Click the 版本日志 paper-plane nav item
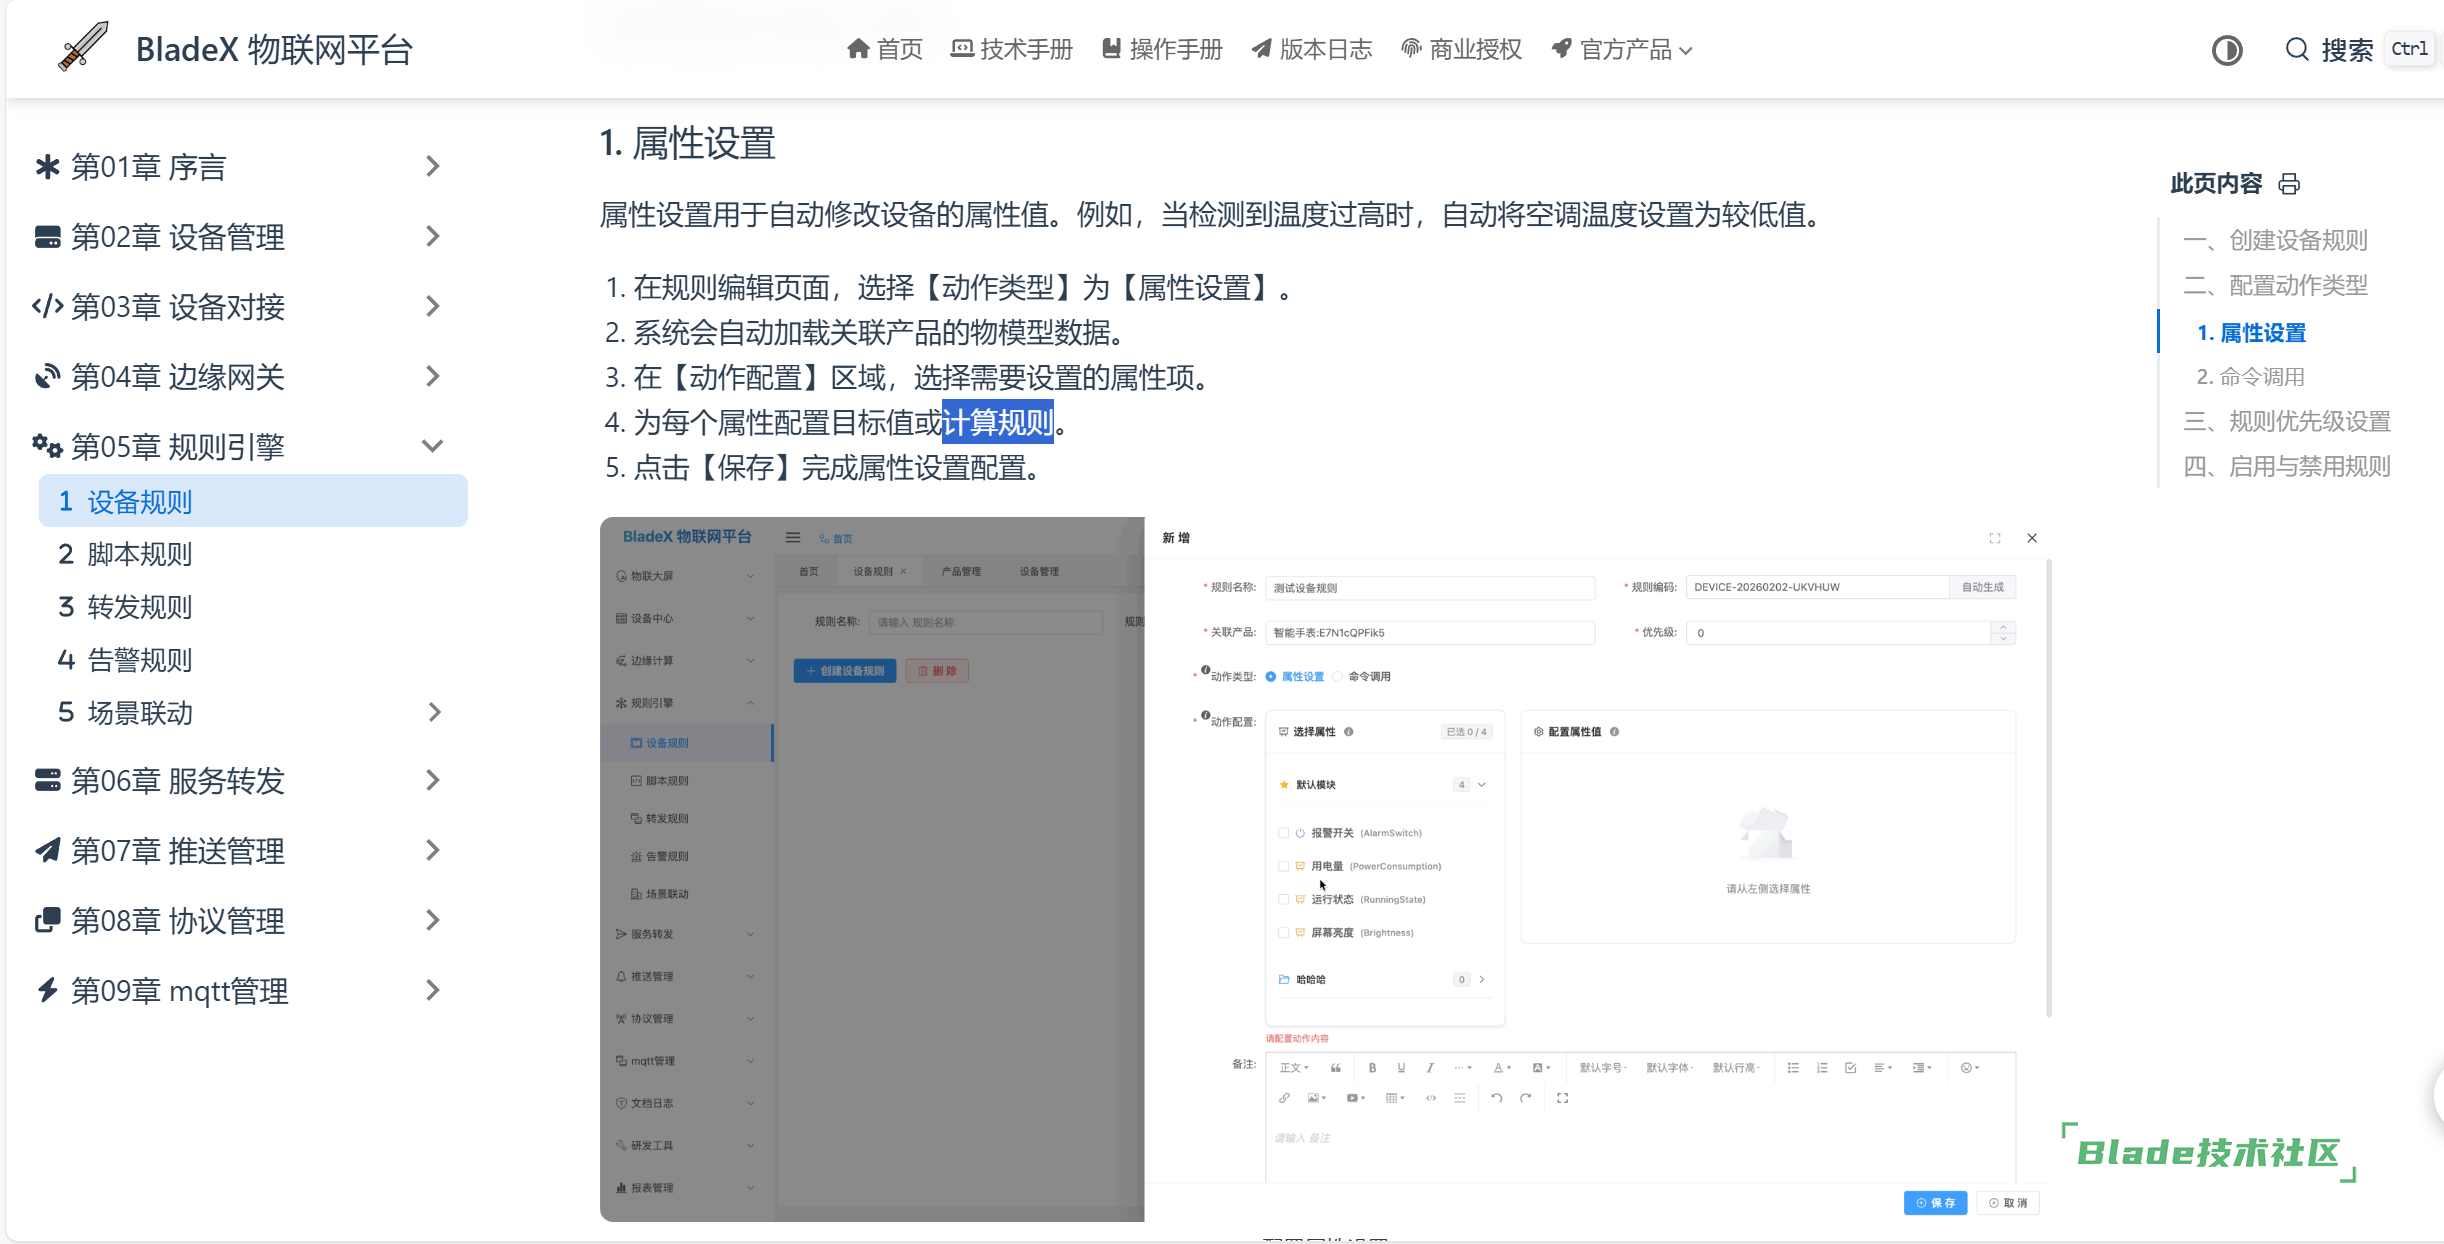The width and height of the screenshot is (2444, 1244). 1311,49
